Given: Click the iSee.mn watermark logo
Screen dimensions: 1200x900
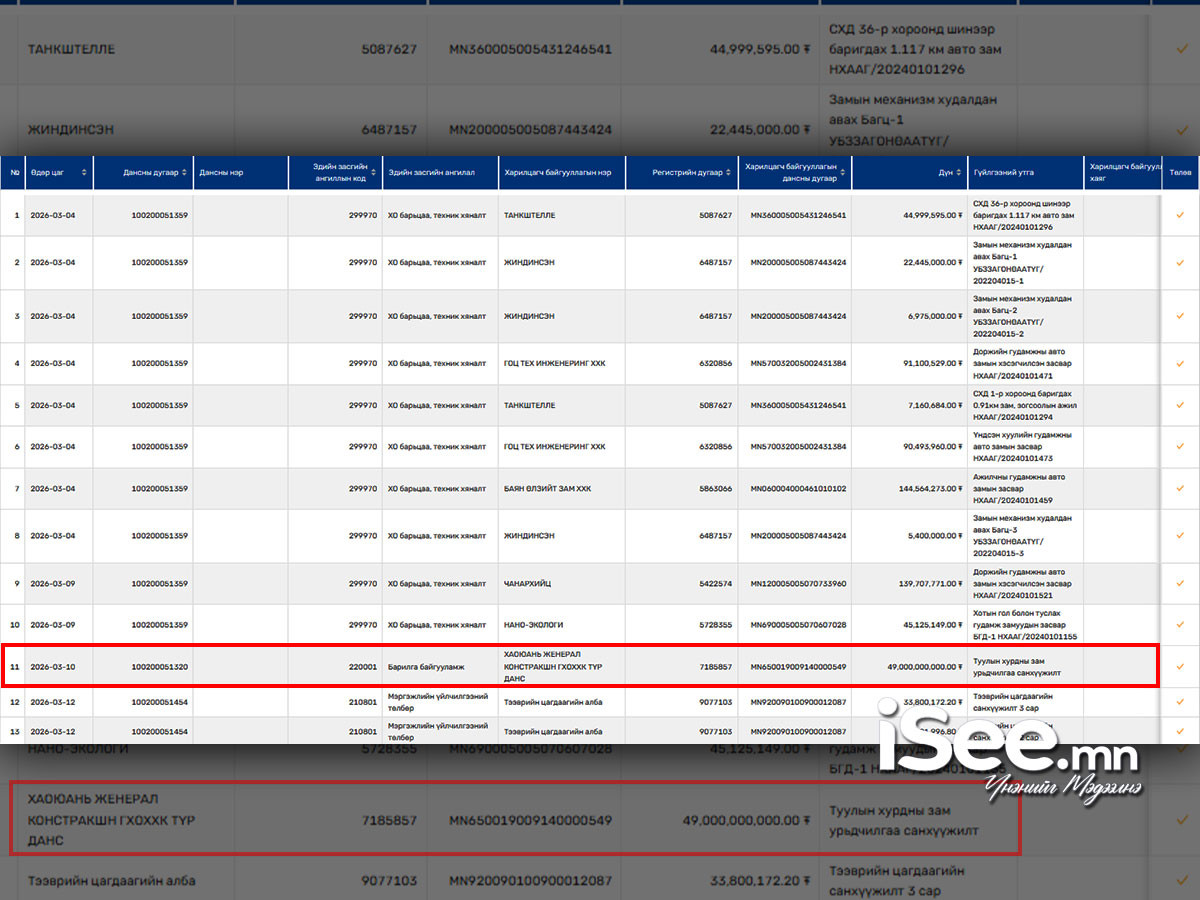Looking at the screenshot, I should (1010, 746).
